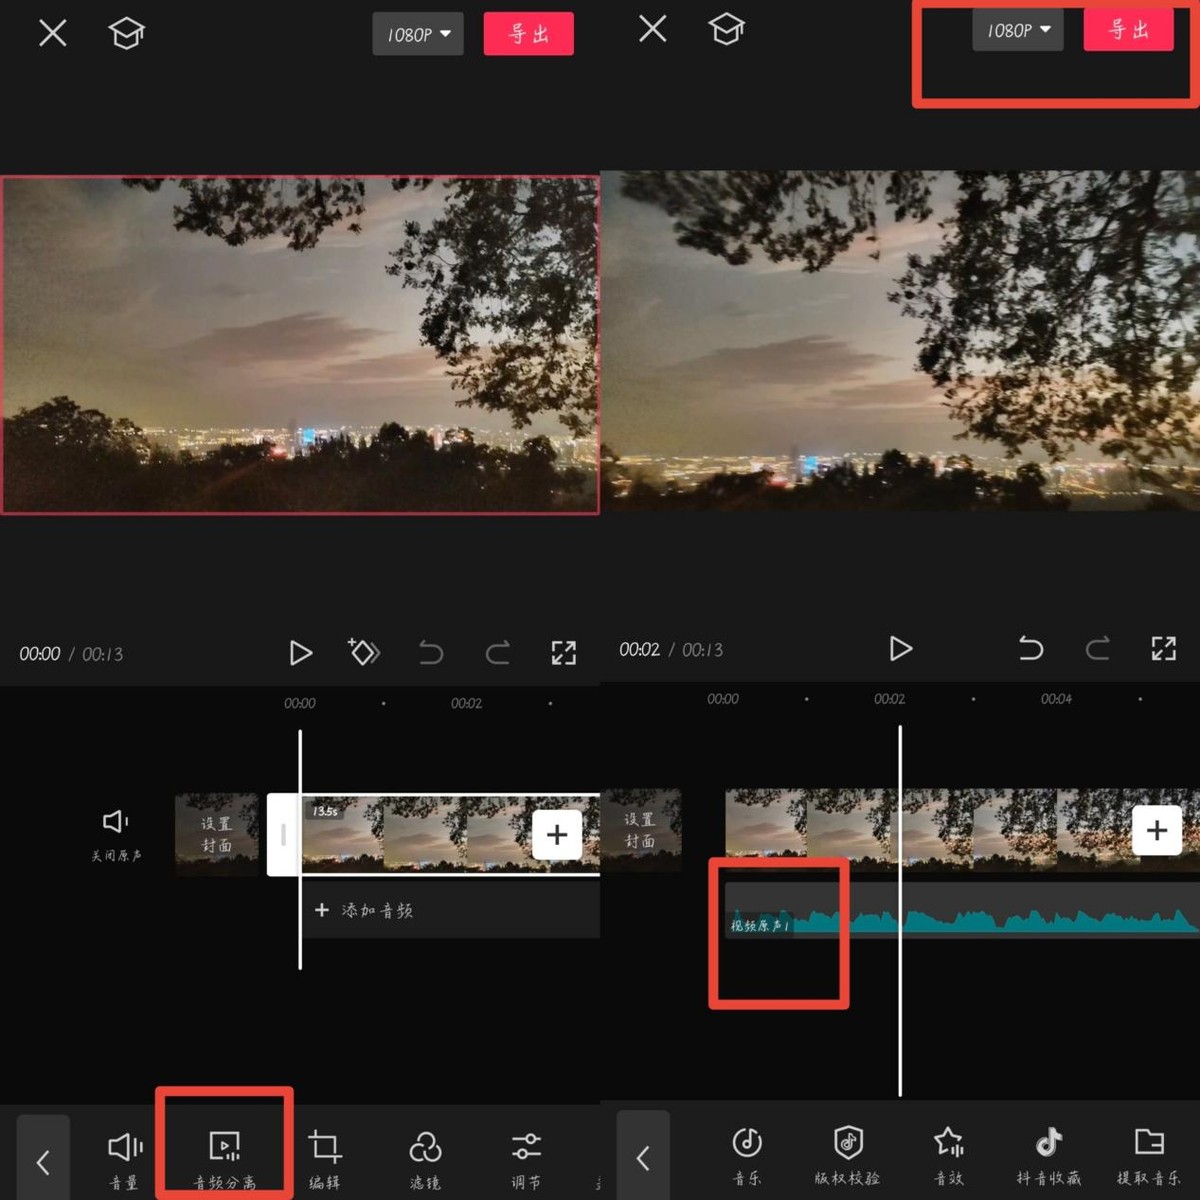Tap 导出 to export the video

[528, 33]
